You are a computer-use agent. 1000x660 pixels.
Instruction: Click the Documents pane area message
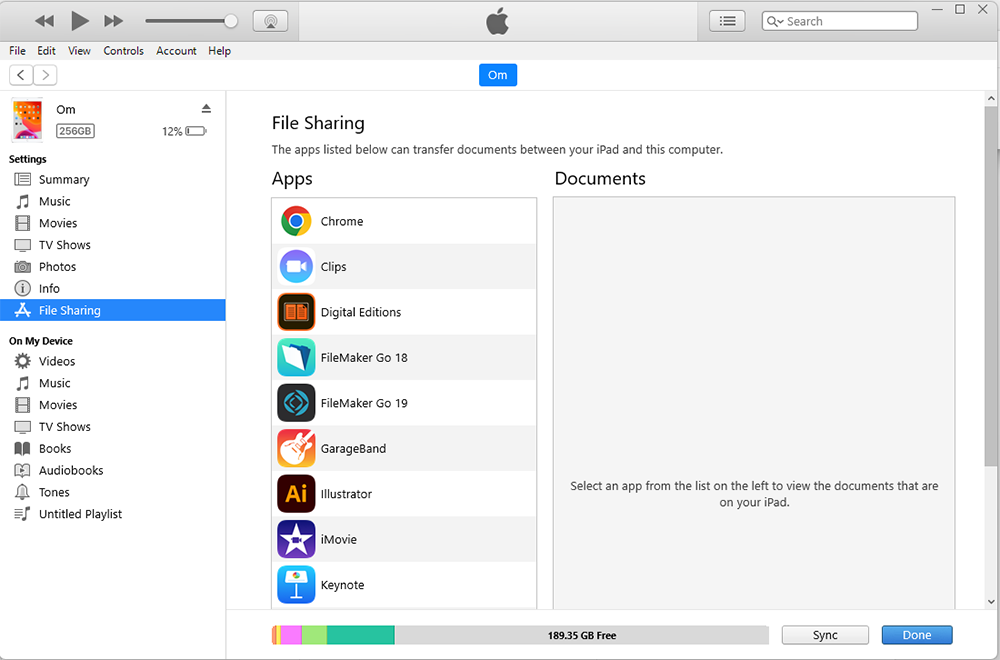pos(754,494)
